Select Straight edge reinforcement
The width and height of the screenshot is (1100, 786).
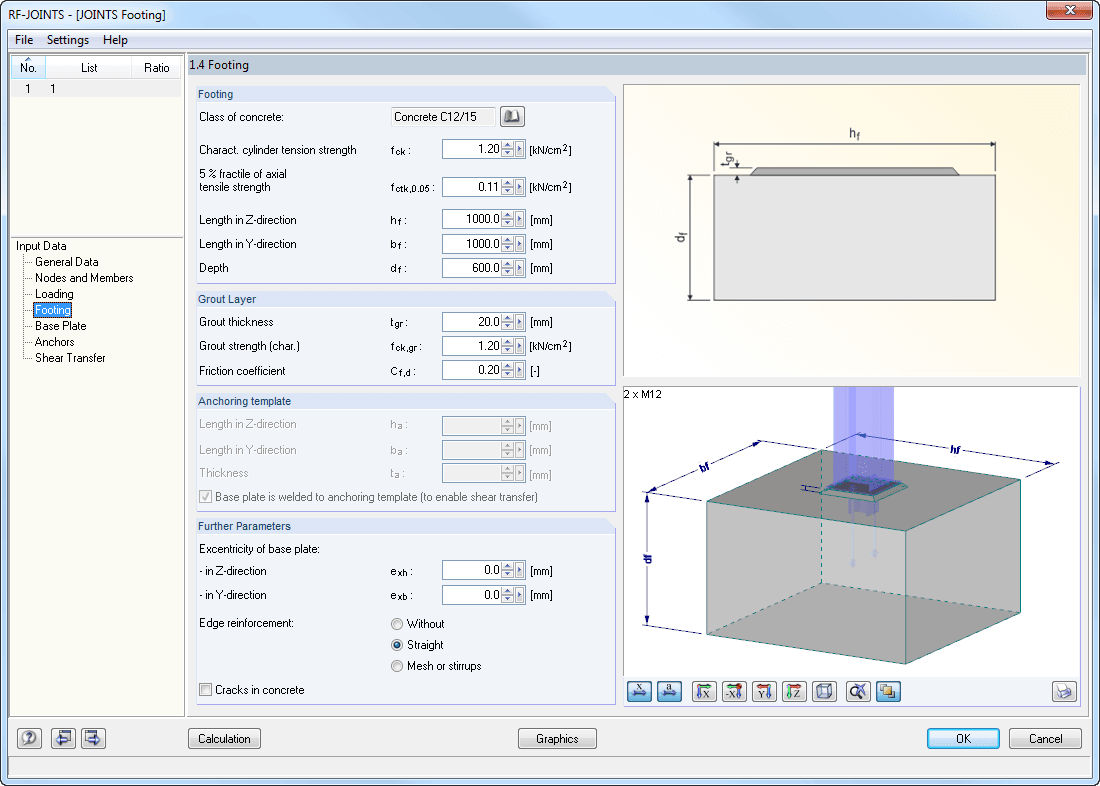tap(397, 645)
